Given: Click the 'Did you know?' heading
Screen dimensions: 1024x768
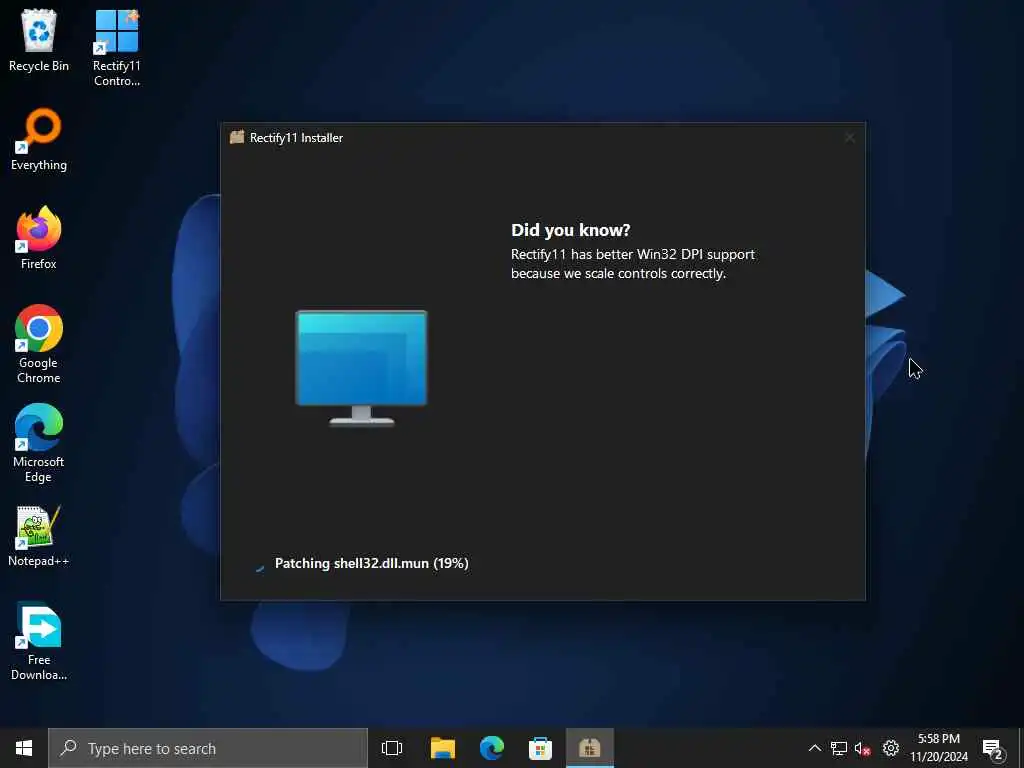Looking at the screenshot, I should (x=570, y=230).
